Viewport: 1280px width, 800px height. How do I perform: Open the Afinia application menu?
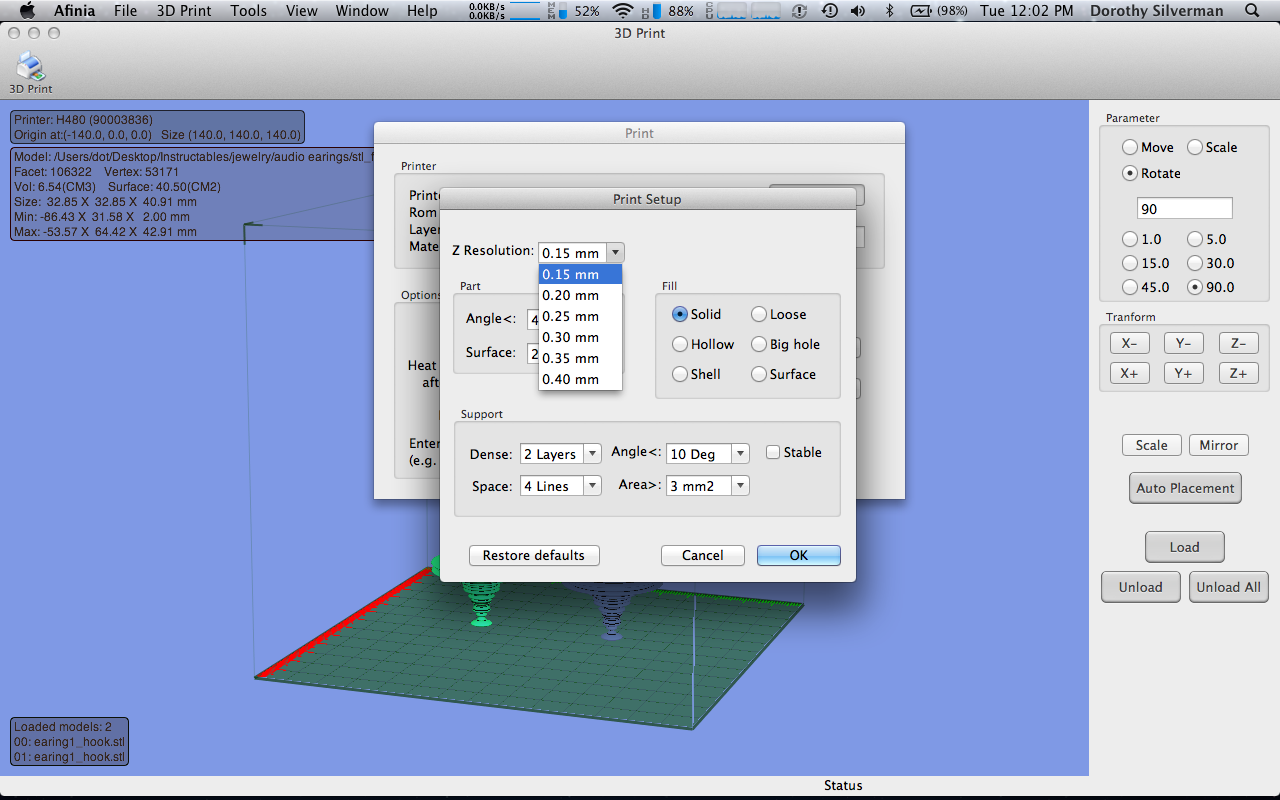(75, 11)
